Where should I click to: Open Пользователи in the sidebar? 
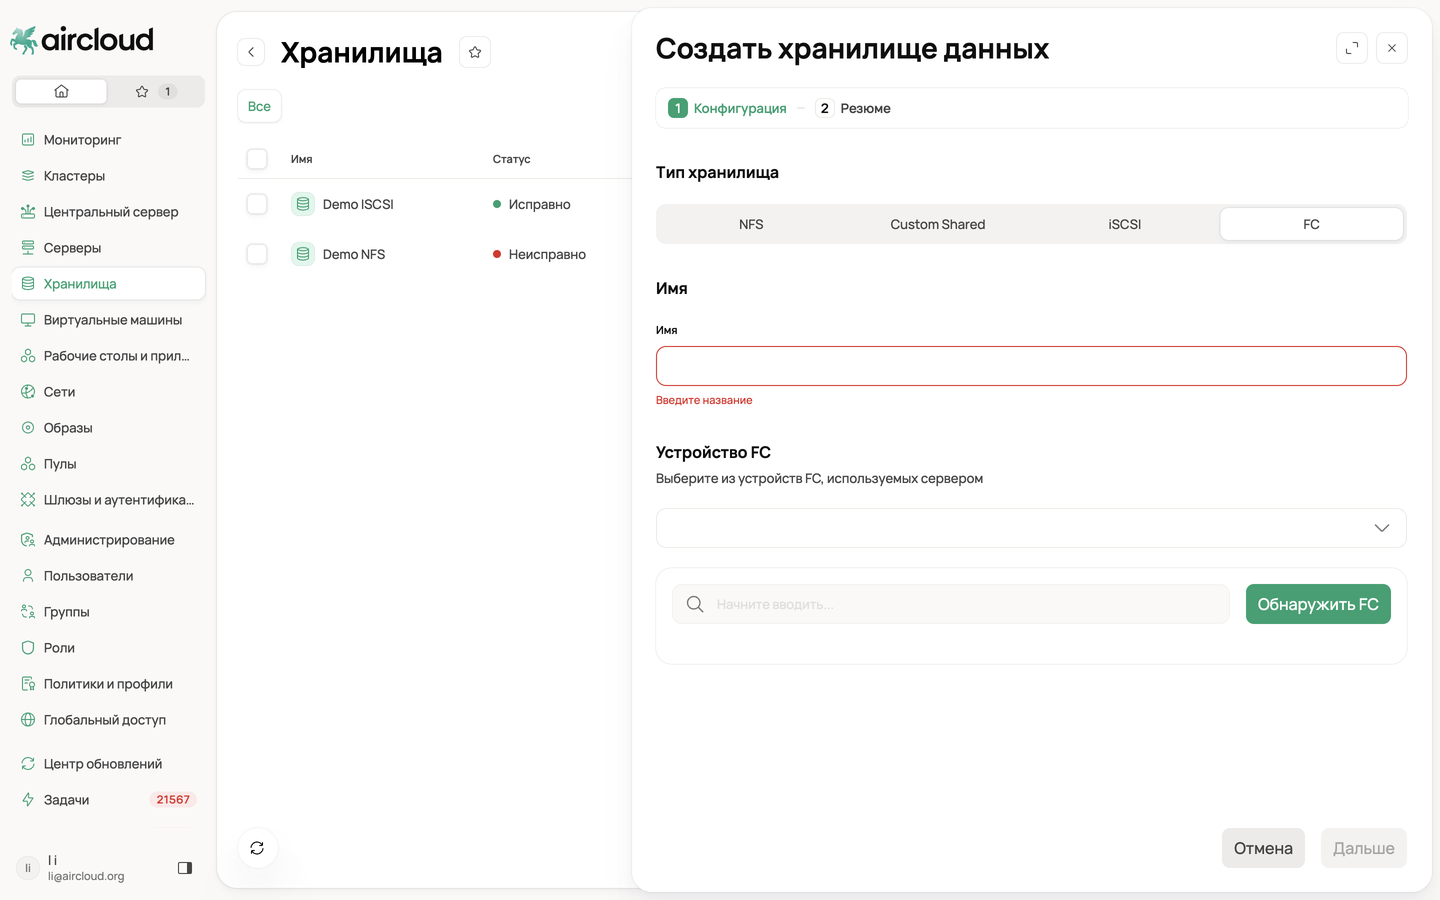pyautogui.click(x=108, y=576)
